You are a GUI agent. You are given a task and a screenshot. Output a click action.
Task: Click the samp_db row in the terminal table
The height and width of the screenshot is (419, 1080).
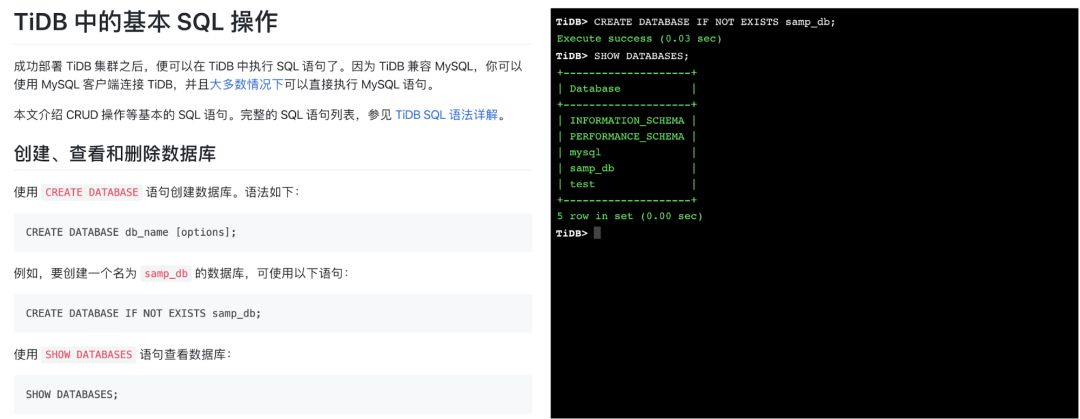coord(626,168)
